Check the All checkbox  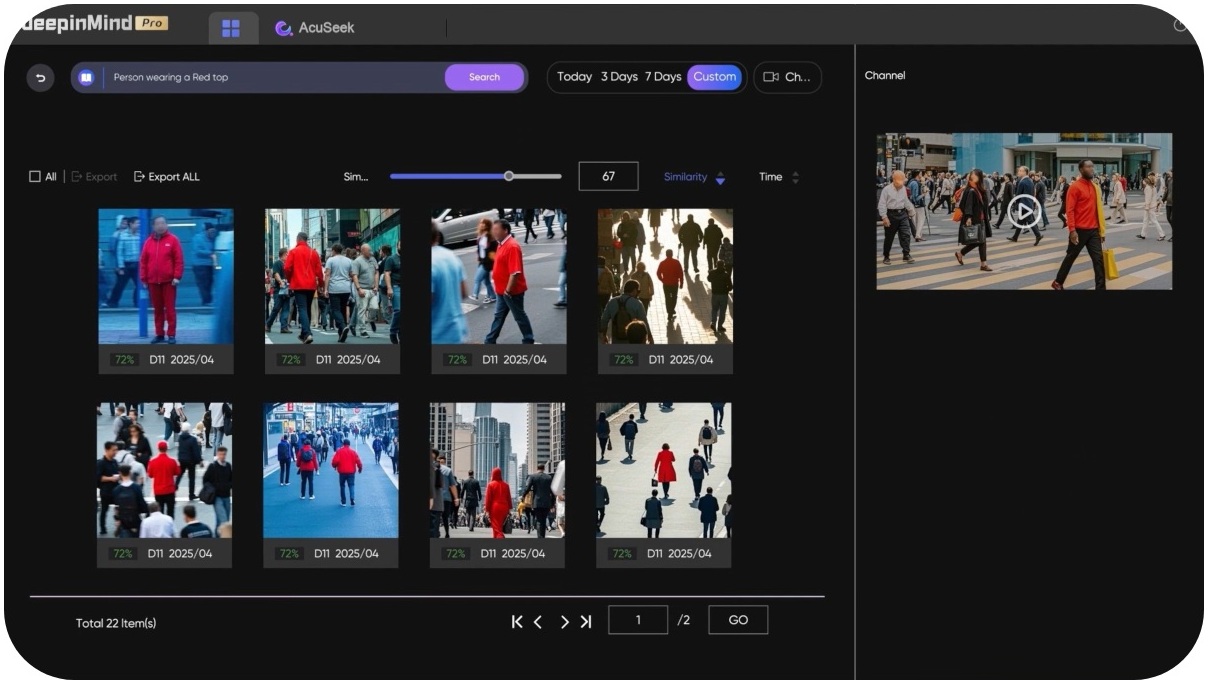pyautogui.click(x=35, y=177)
